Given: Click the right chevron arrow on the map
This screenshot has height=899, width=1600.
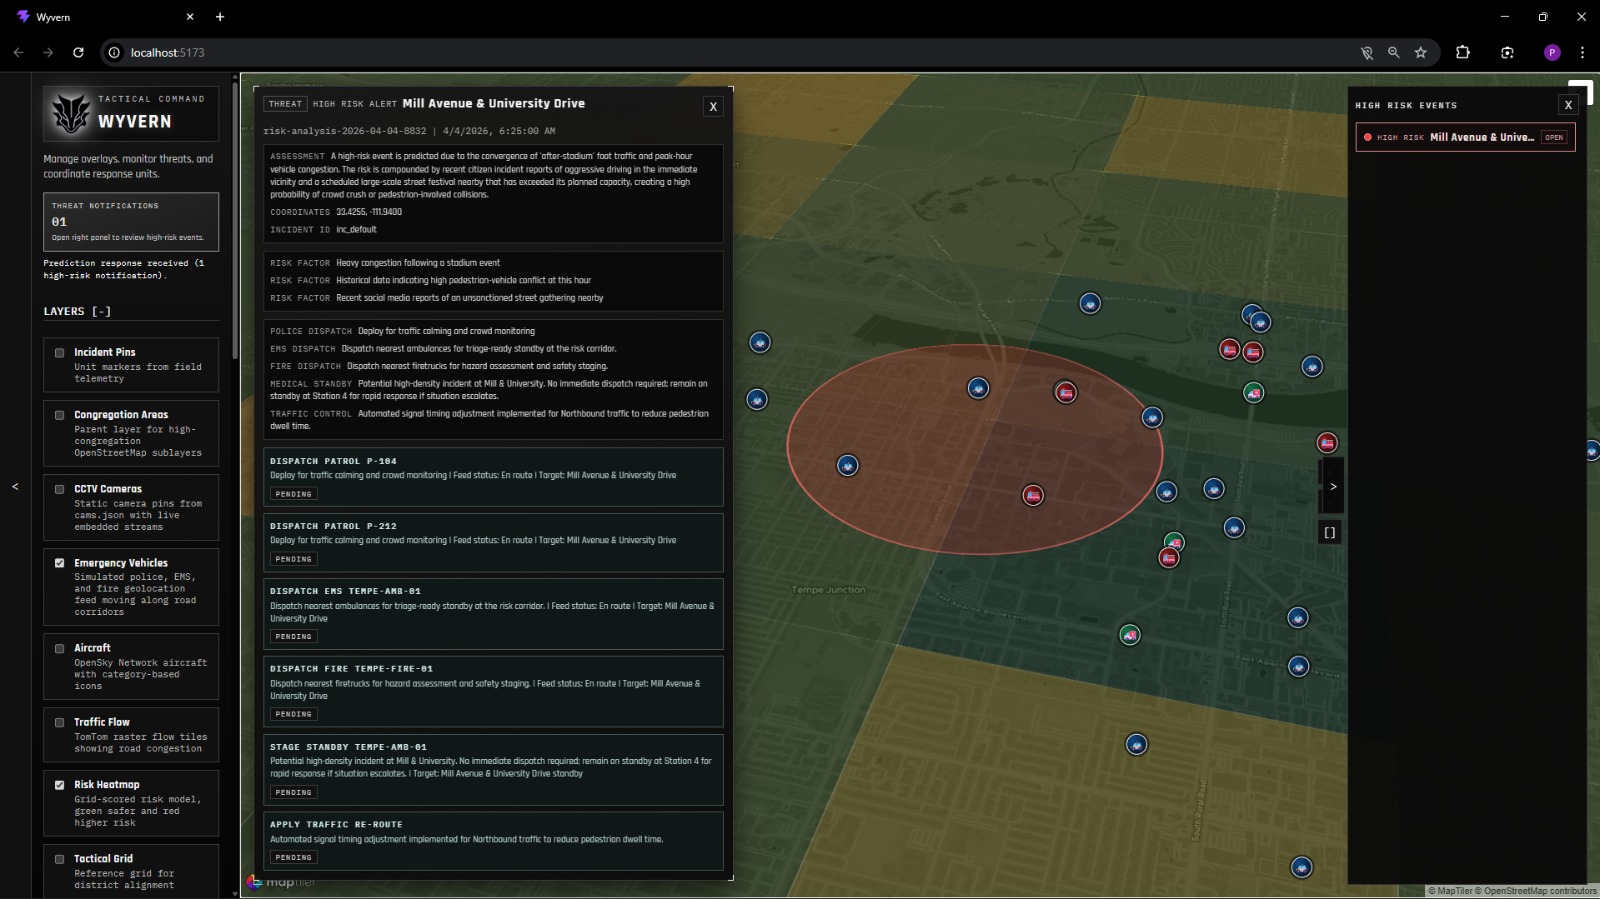Looking at the screenshot, I should pyautogui.click(x=1333, y=486).
